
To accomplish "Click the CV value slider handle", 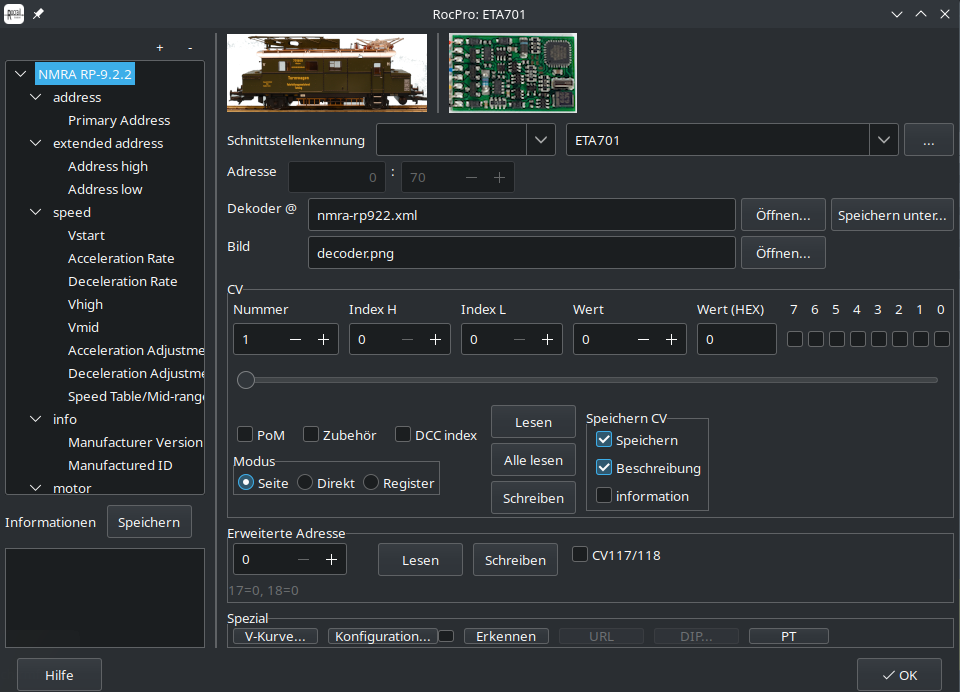I will coord(246,380).
